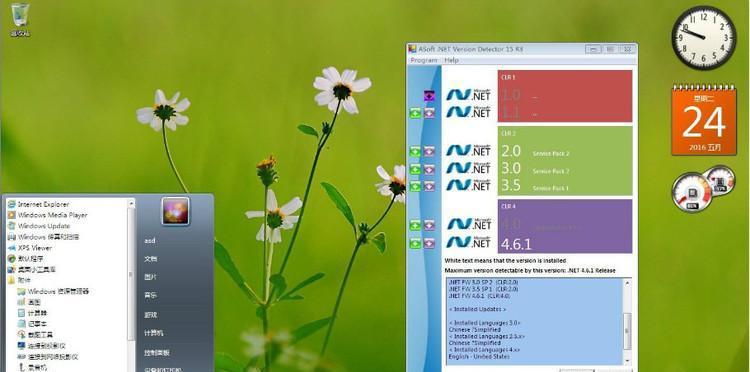
Task: Click the purple download icon beside .NET 3.5
Action: pos(429,186)
